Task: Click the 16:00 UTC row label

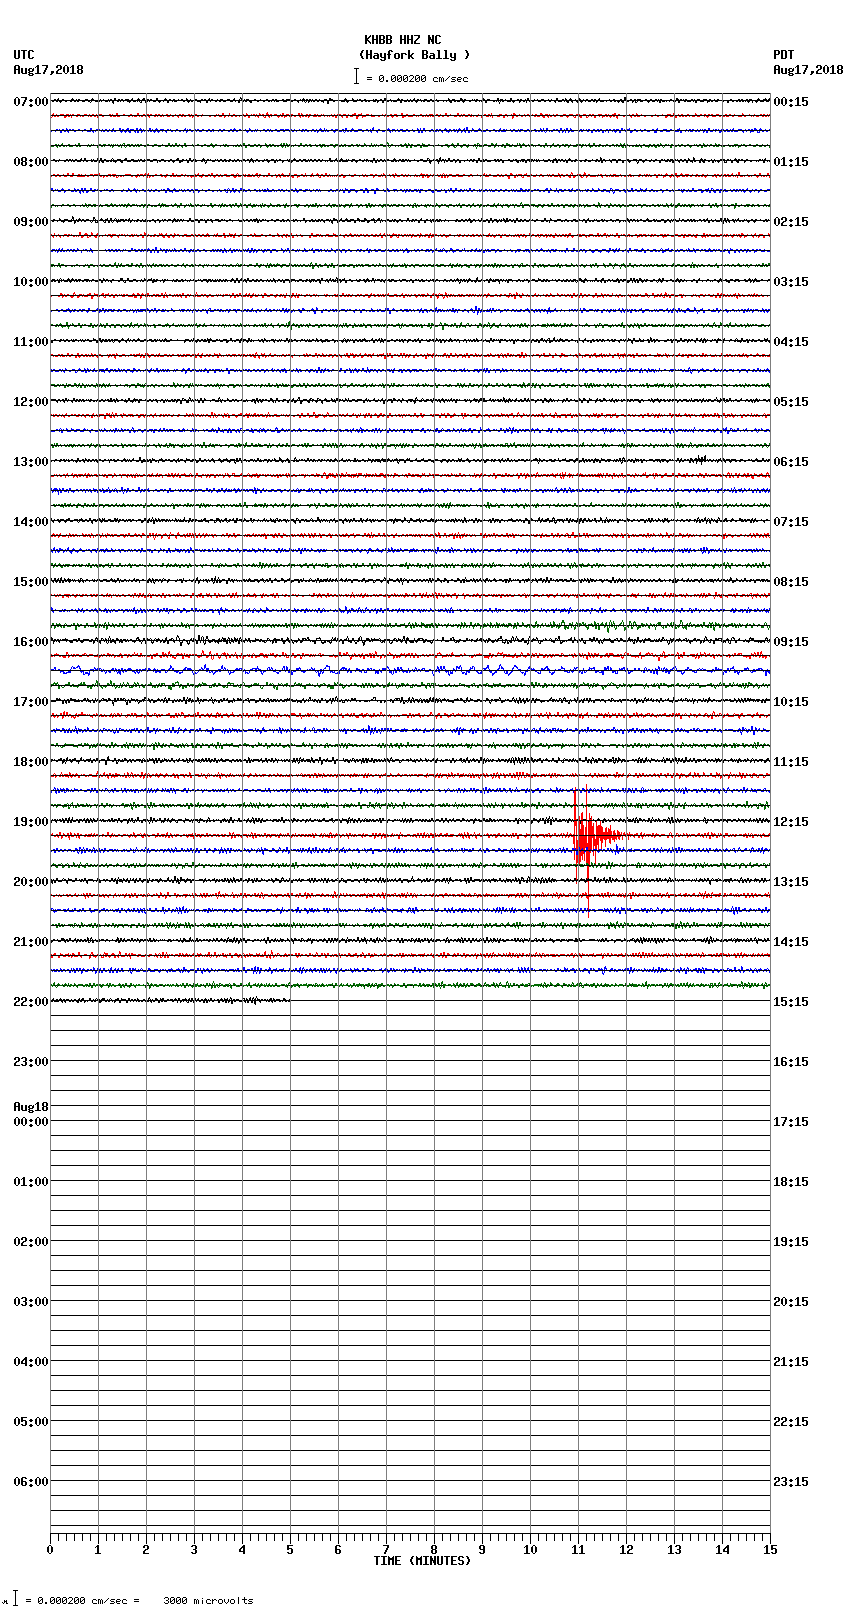Action: pyautogui.click(x=31, y=642)
